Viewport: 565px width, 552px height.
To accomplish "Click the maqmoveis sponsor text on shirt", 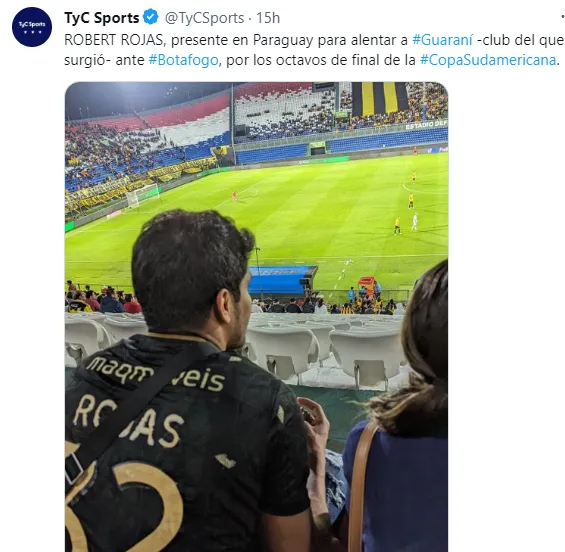I will tap(156, 373).
